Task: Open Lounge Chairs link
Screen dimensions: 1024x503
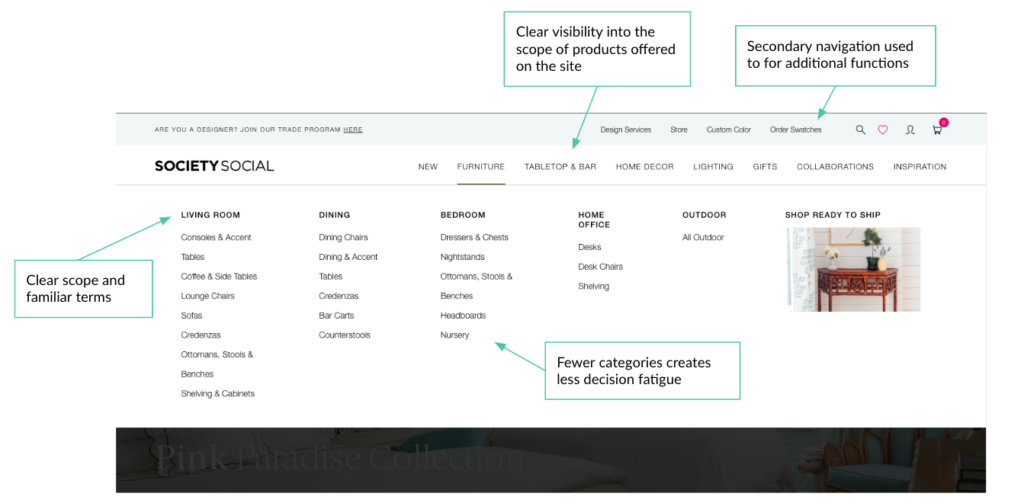Action: (x=208, y=296)
